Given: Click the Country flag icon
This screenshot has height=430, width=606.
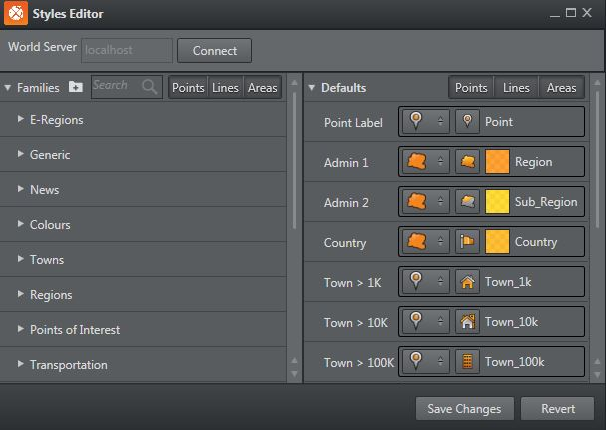Looking at the screenshot, I should point(466,242).
